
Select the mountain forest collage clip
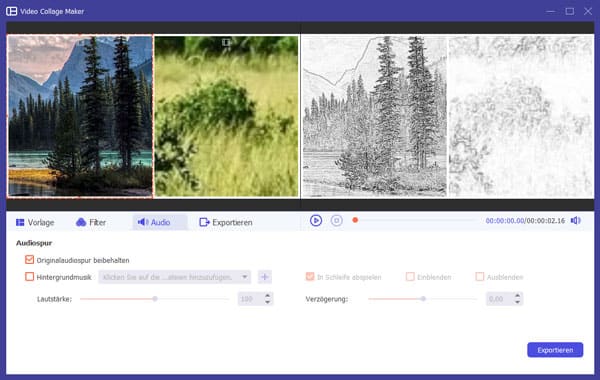click(80, 116)
